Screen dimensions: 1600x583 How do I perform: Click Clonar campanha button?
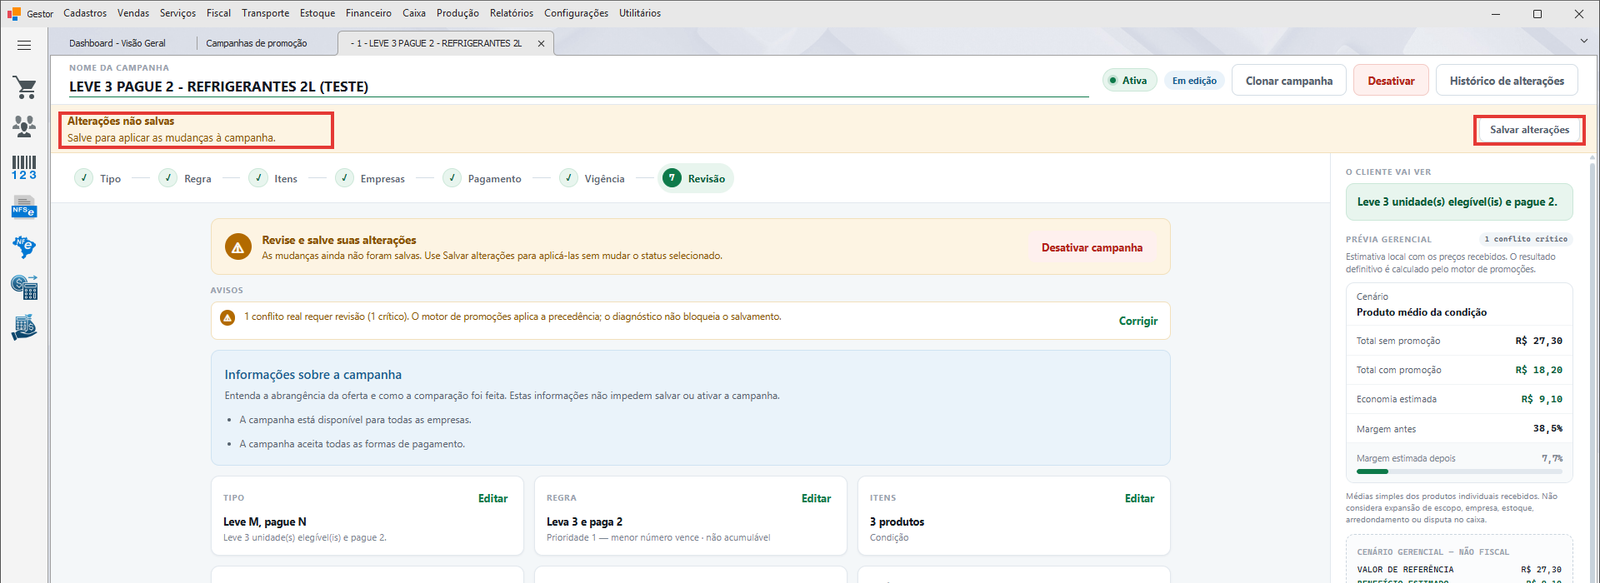point(1289,81)
